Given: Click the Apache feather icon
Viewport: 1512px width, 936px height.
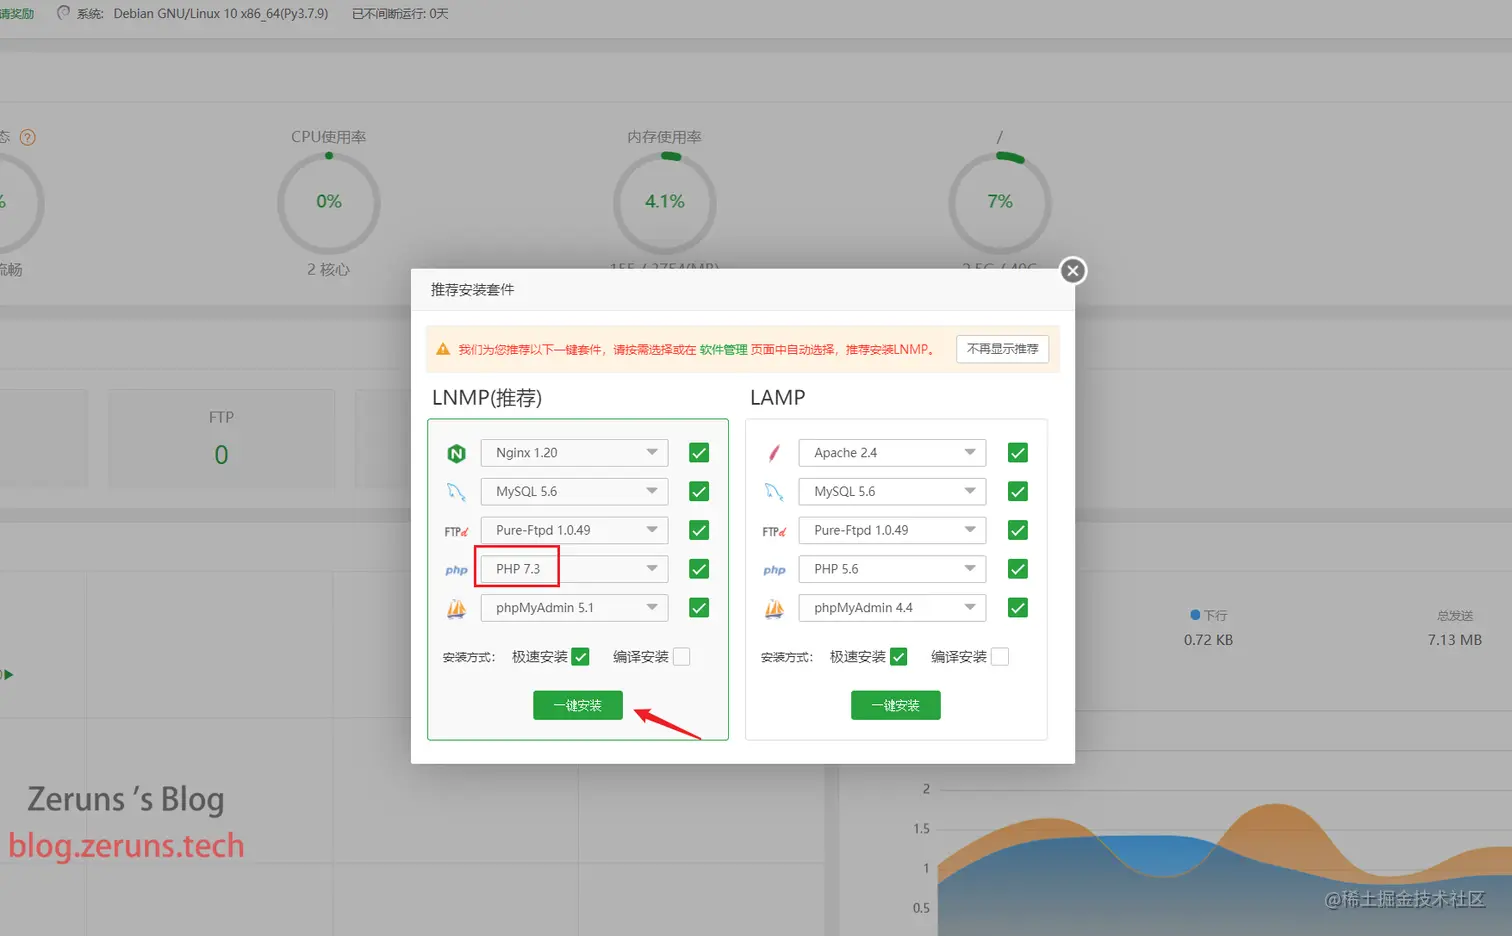Looking at the screenshot, I should [x=774, y=453].
